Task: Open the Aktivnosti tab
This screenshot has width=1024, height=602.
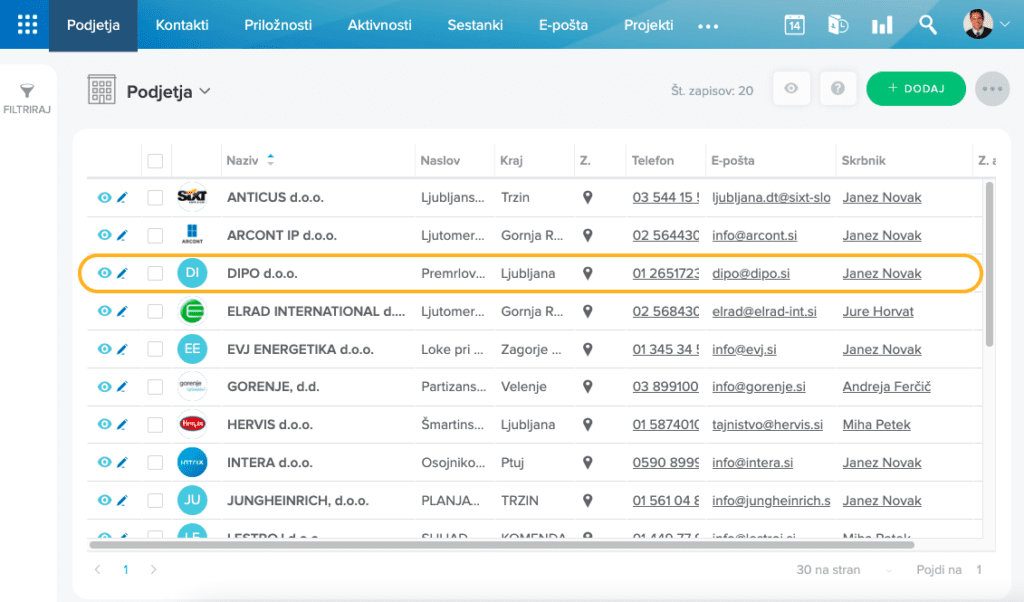Action: coord(379,25)
